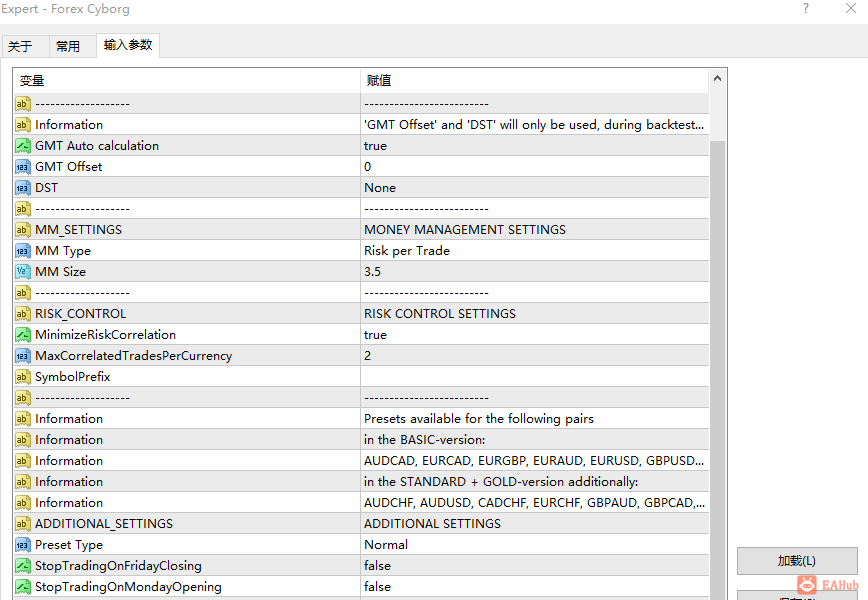Click the 加载(L) button

tap(797, 561)
